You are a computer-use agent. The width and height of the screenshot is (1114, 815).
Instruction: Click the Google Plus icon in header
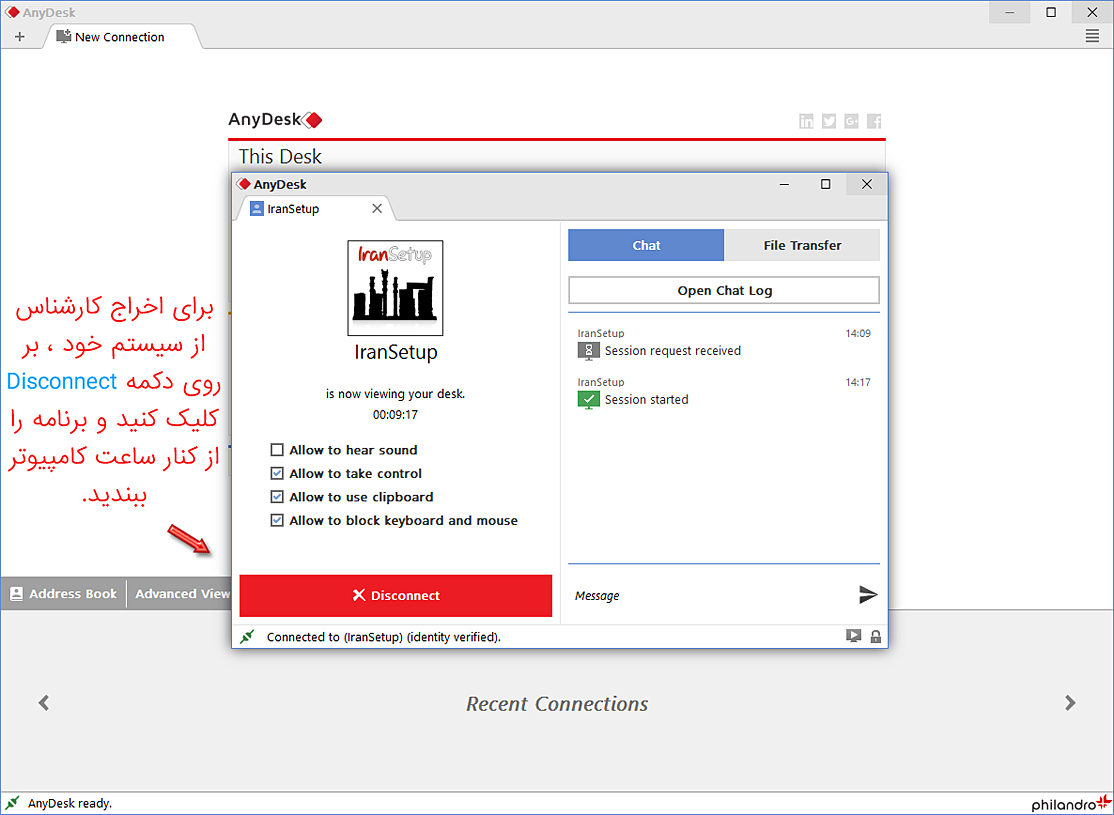[851, 121]
